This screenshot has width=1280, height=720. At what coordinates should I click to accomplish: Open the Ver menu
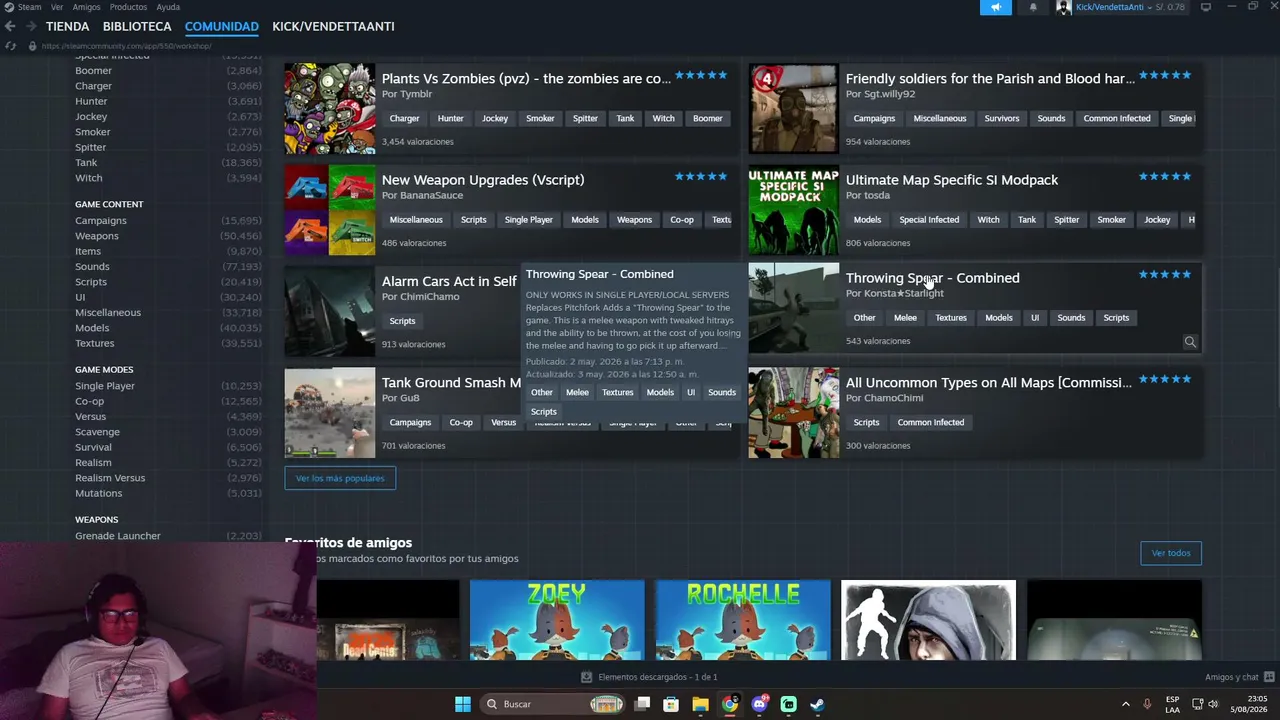[57, 7]
